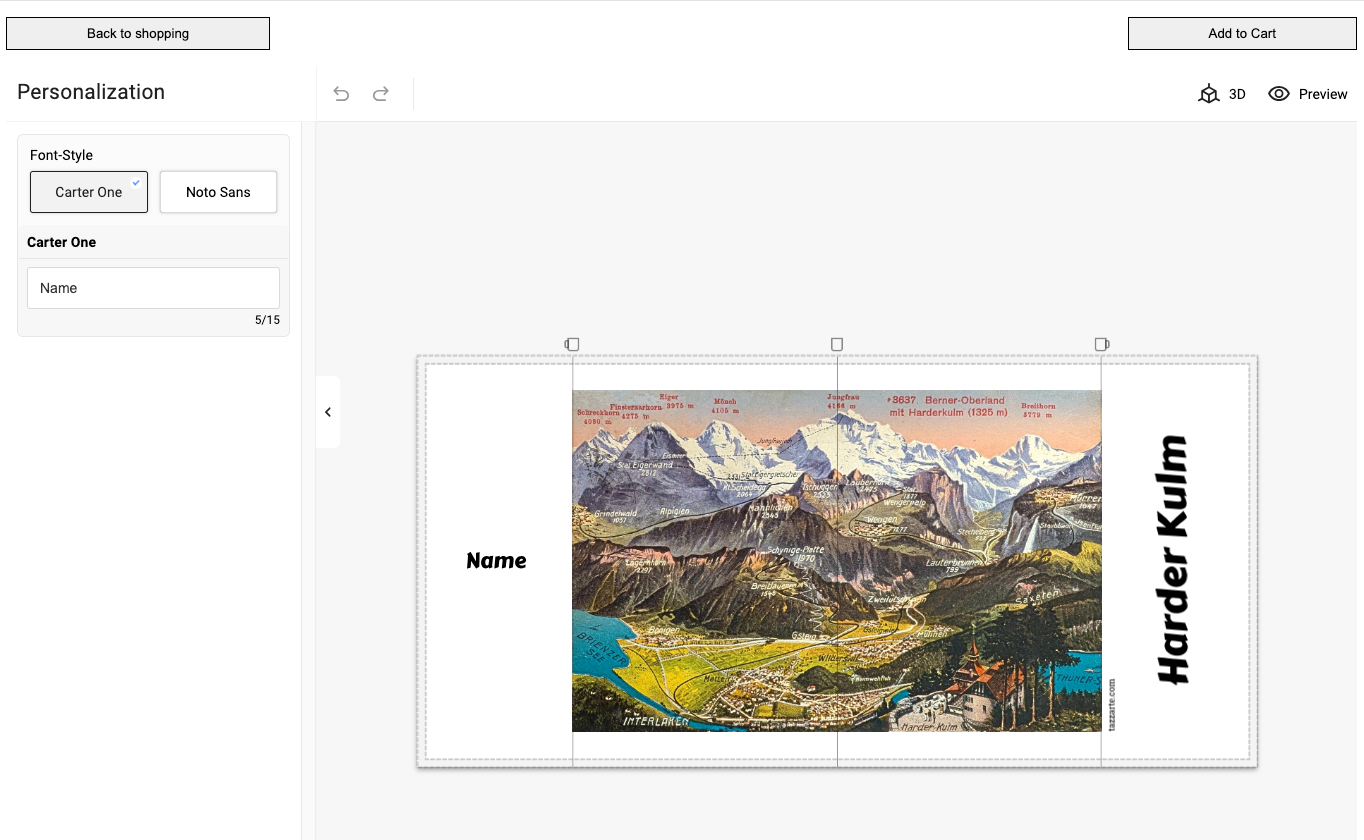Click the redo arrow icon

(x=381, y=94)
